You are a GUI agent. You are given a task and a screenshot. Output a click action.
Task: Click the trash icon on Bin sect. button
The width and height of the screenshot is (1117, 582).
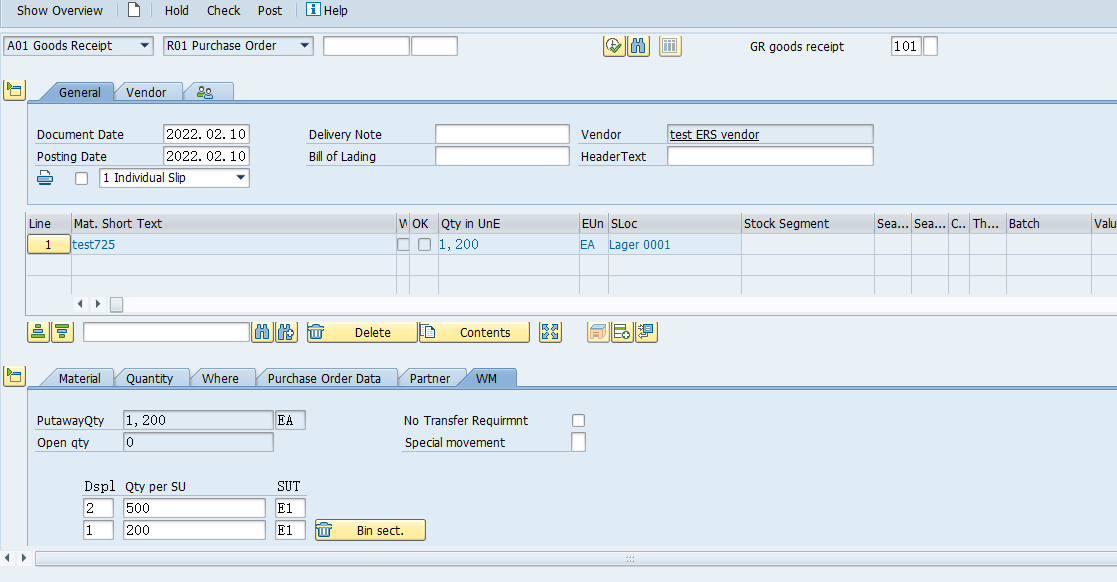(x=323, y=530)
